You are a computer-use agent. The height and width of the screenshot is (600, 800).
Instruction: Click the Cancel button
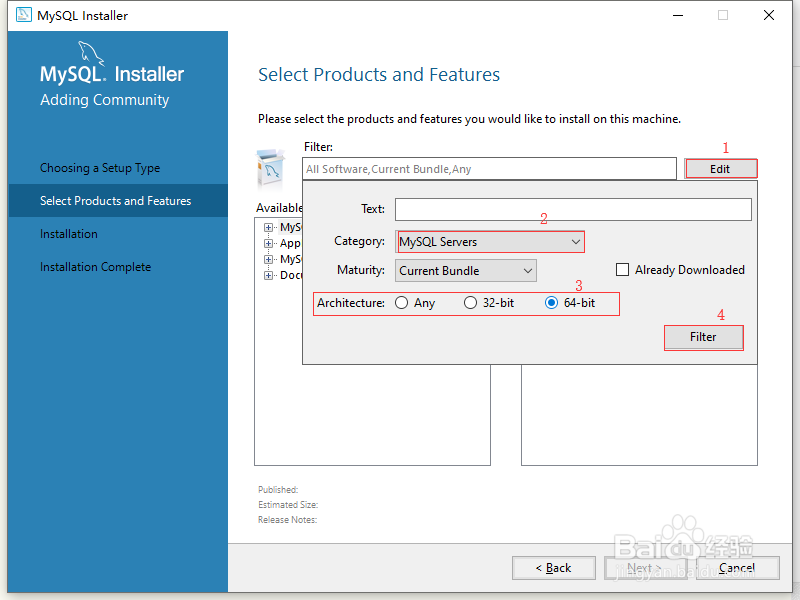click(738, 567)
